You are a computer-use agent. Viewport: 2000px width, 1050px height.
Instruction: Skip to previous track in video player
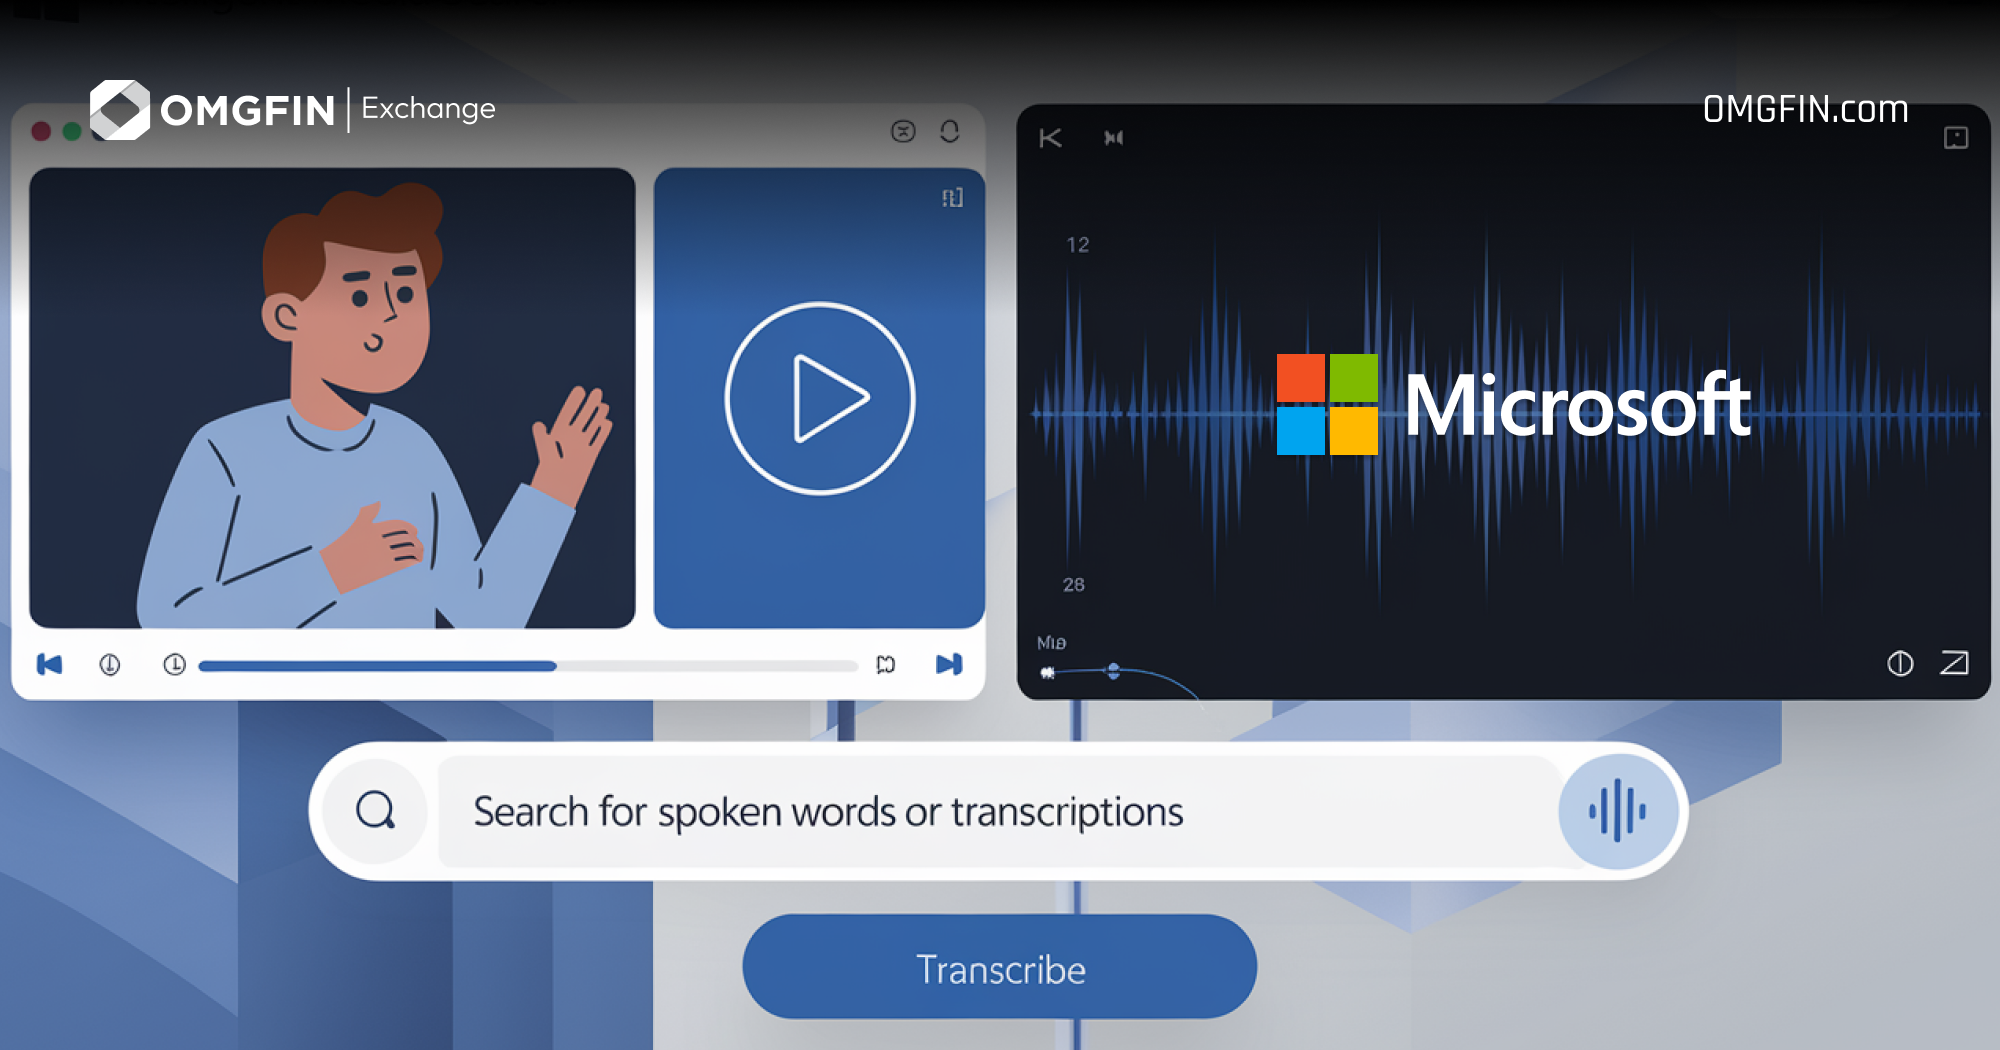click(49, 664)
